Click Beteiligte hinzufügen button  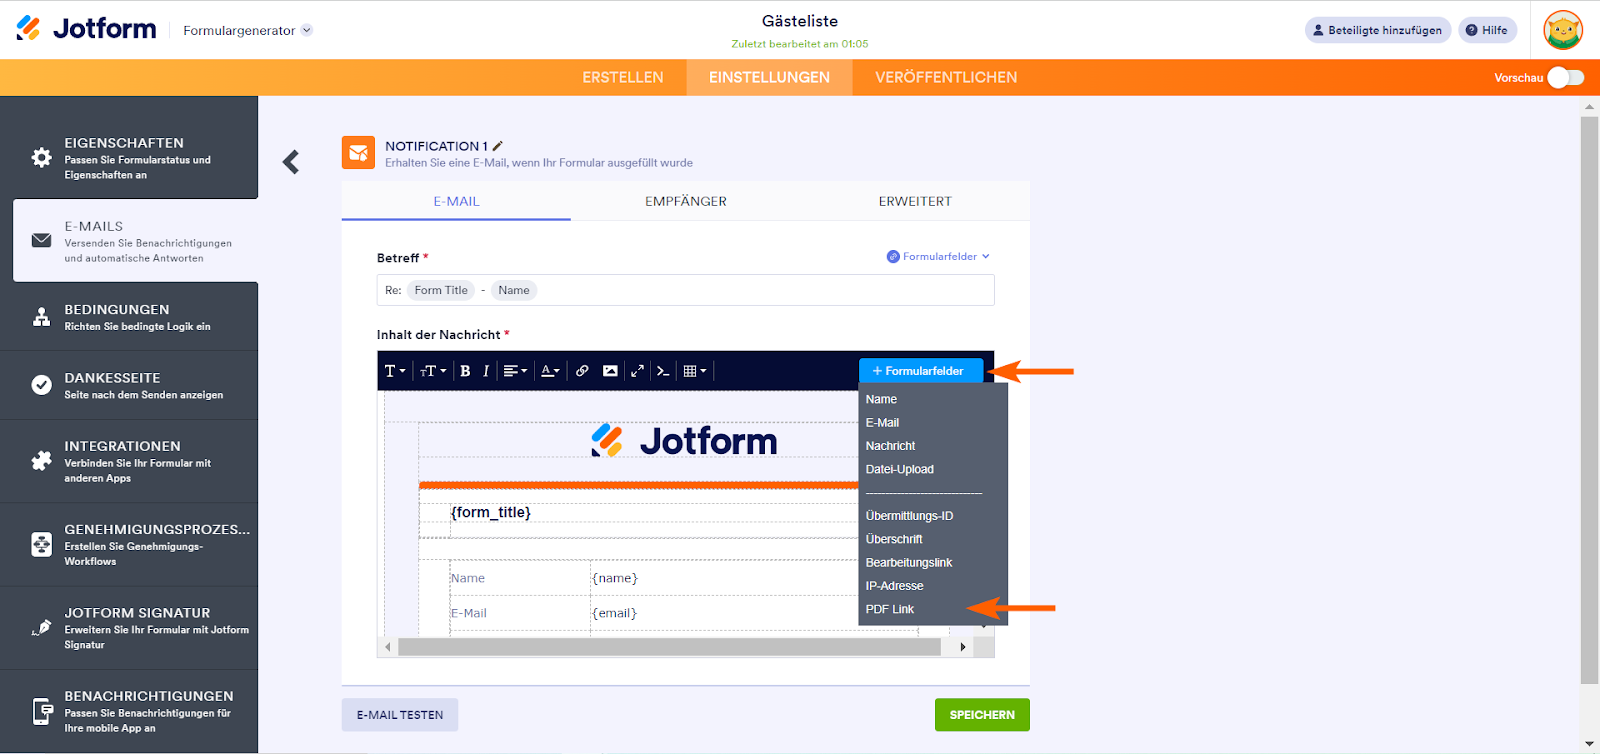[x=1378, y=30]
